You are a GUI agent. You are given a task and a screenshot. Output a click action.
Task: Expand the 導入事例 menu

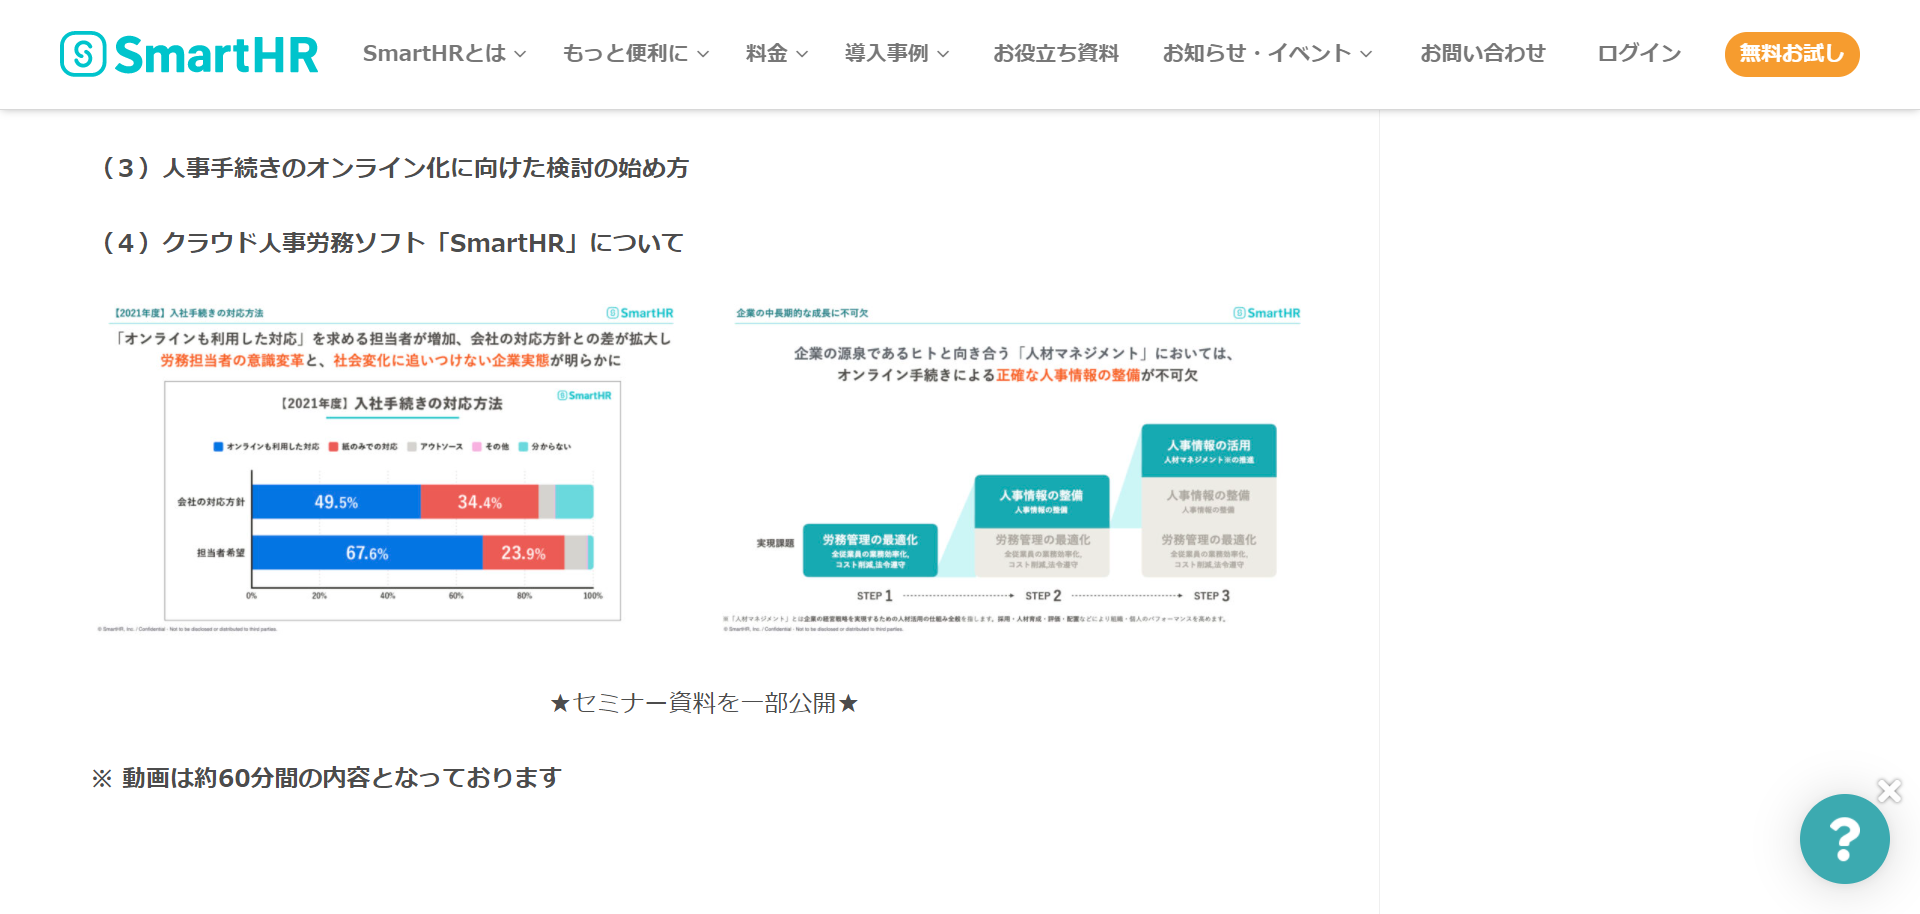coord(897,54)
